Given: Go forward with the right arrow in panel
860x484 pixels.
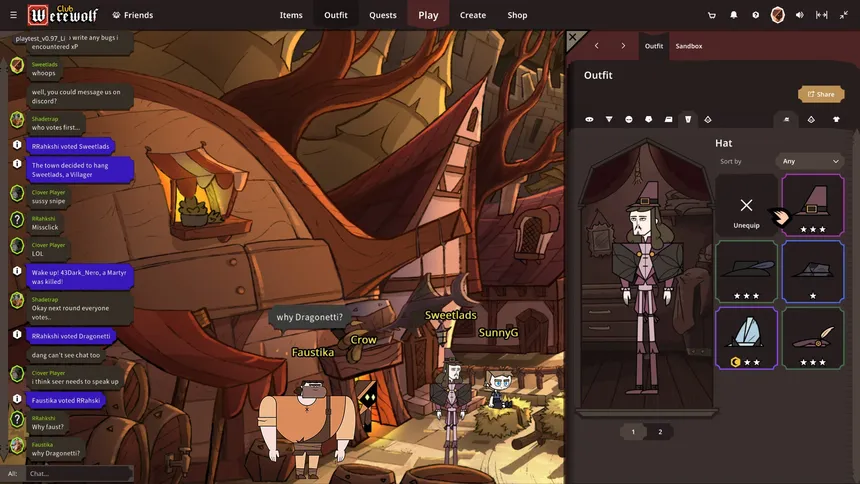Looking at the screenshot, I should click(x=623, y=46).
